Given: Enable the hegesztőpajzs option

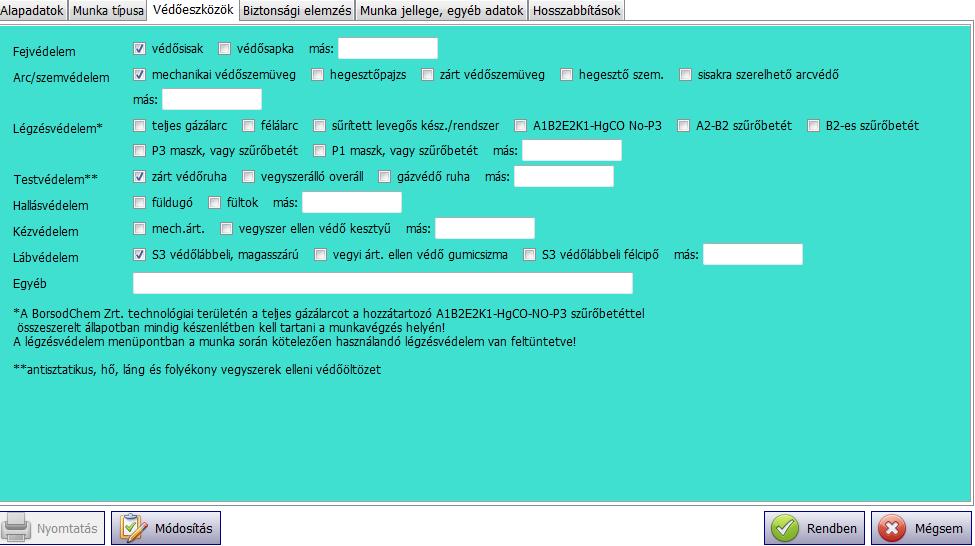Looking at the screenshot, I should pyautogui.click(x=318, y=75).
